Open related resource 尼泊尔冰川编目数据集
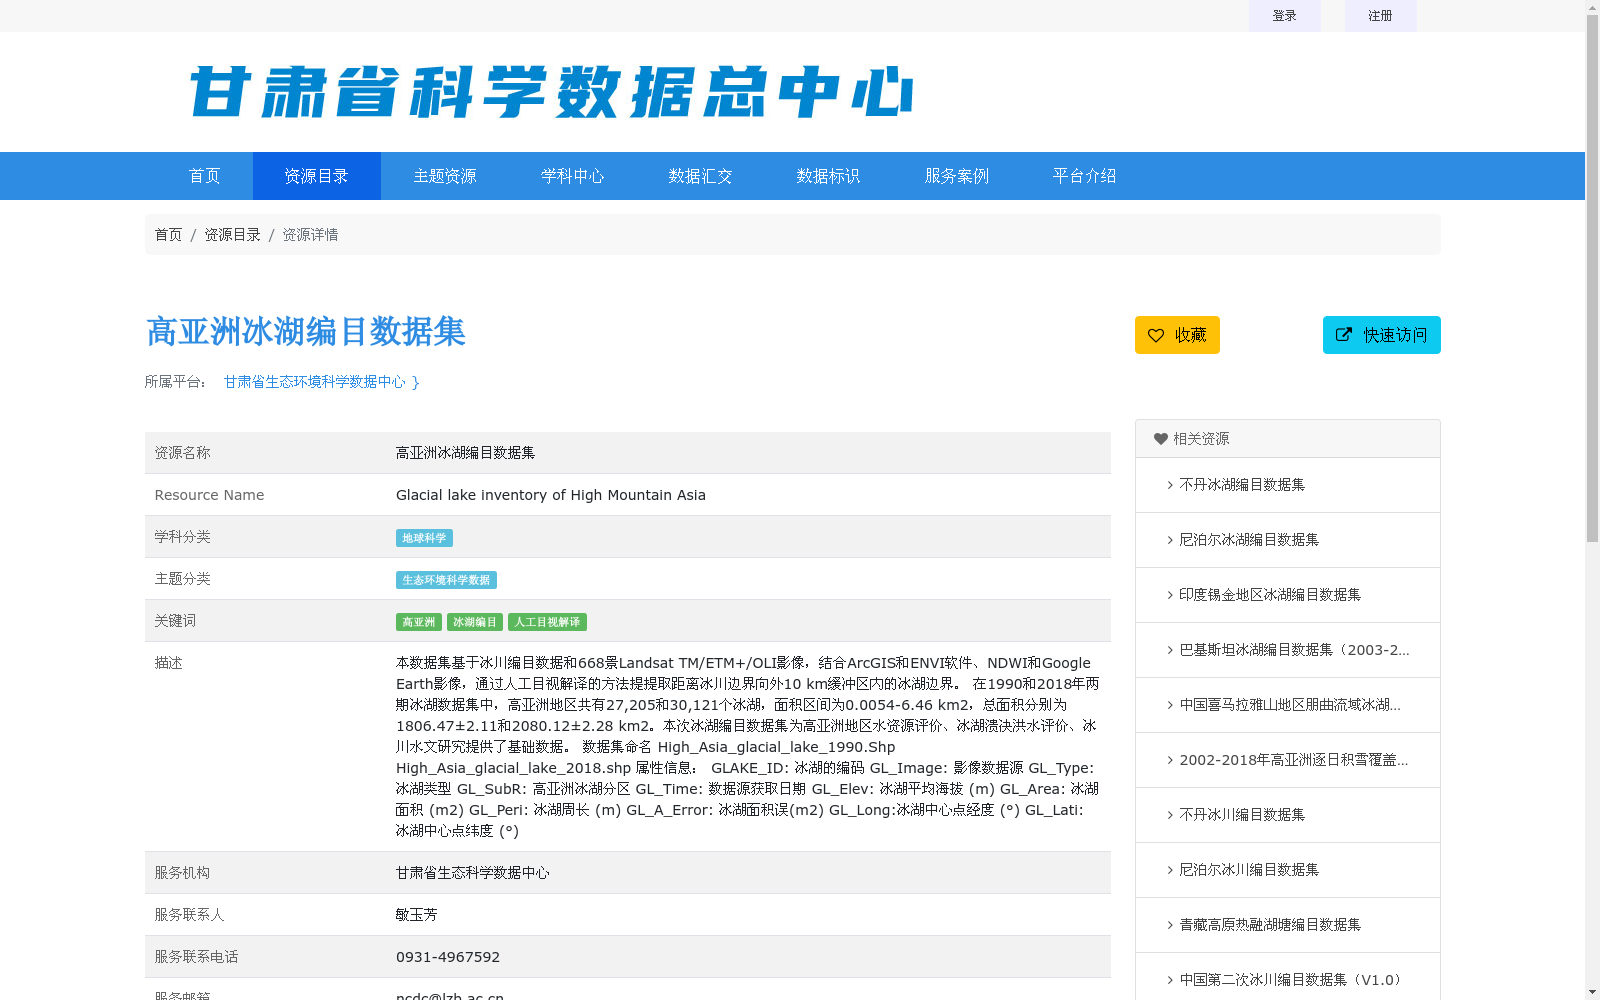Image resolution: width=1600 pixels, height=1000 pixels. tap(1249, 870)
